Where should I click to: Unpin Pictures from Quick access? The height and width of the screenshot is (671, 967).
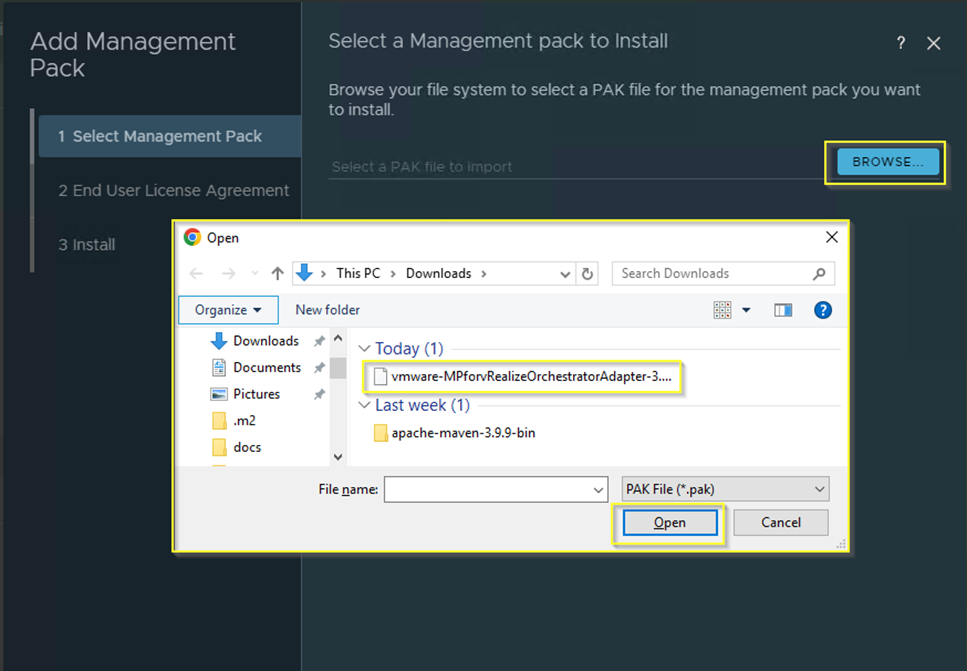point(322,393)
